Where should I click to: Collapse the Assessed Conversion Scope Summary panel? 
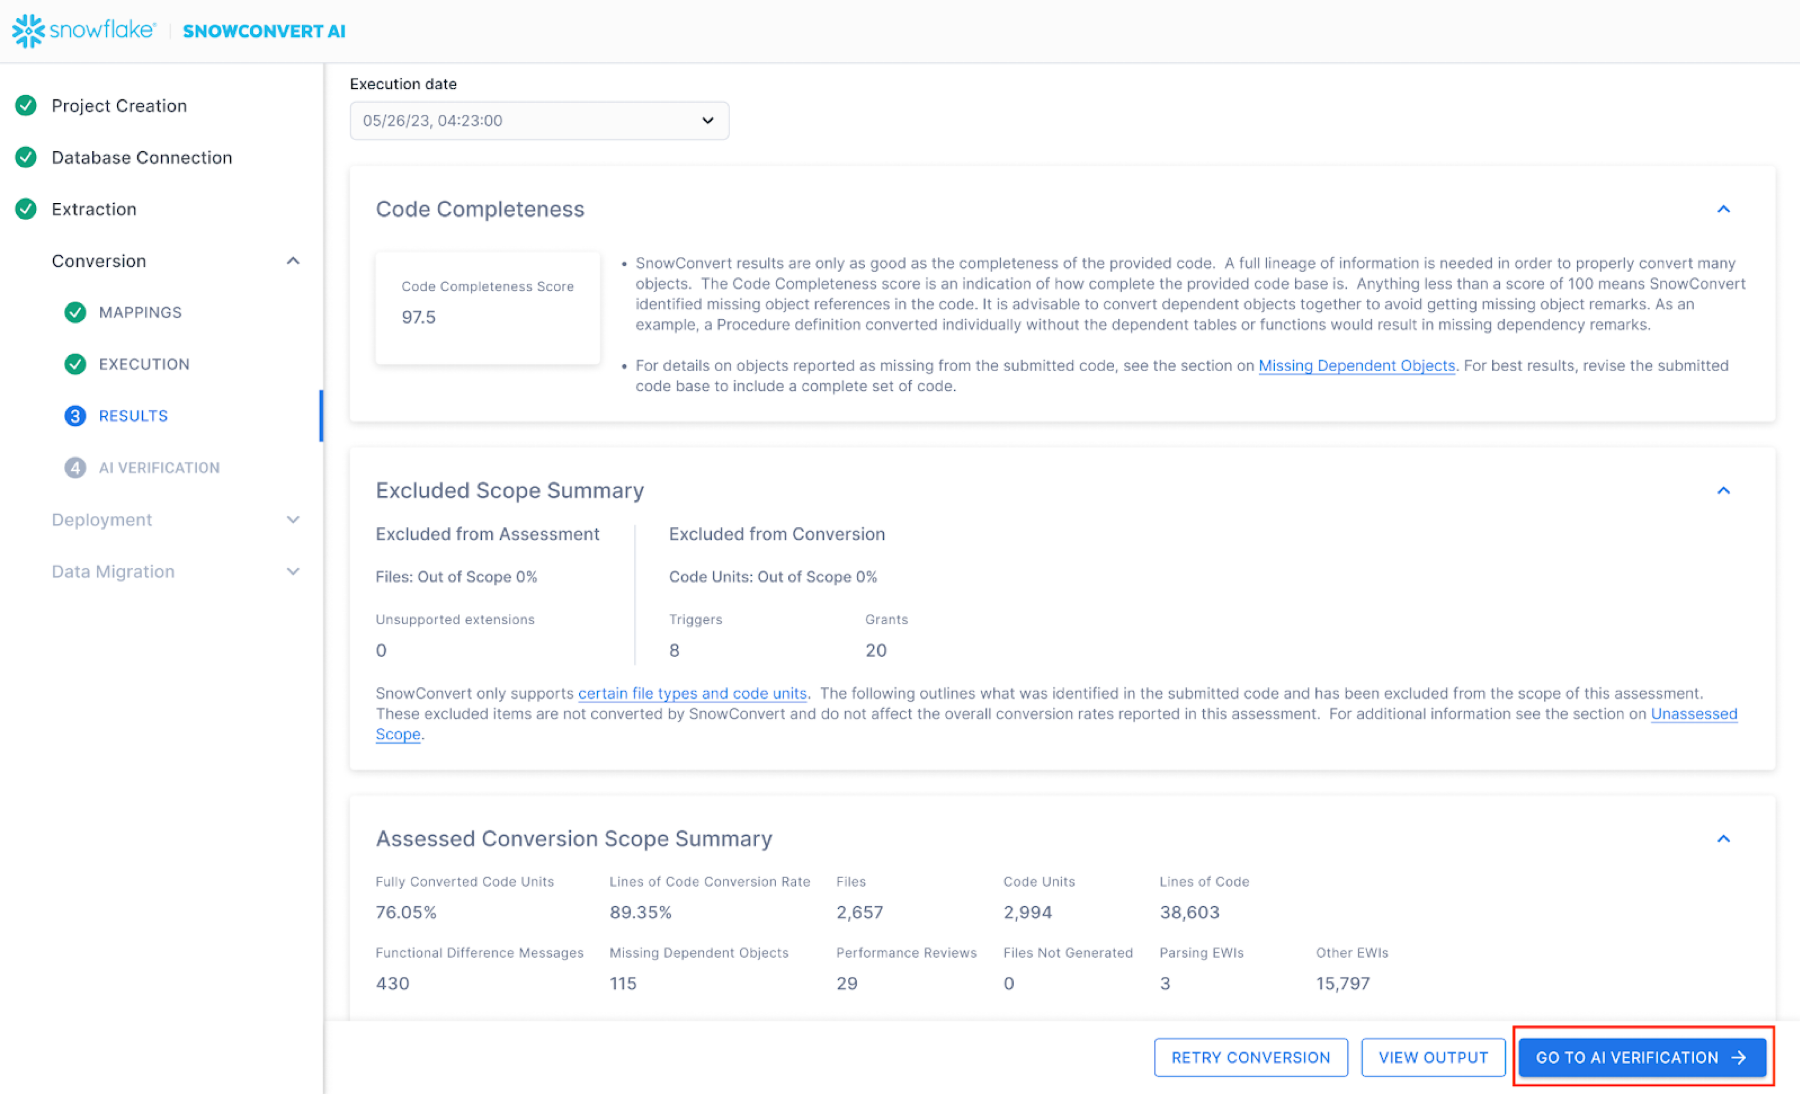pos(1723,839)
